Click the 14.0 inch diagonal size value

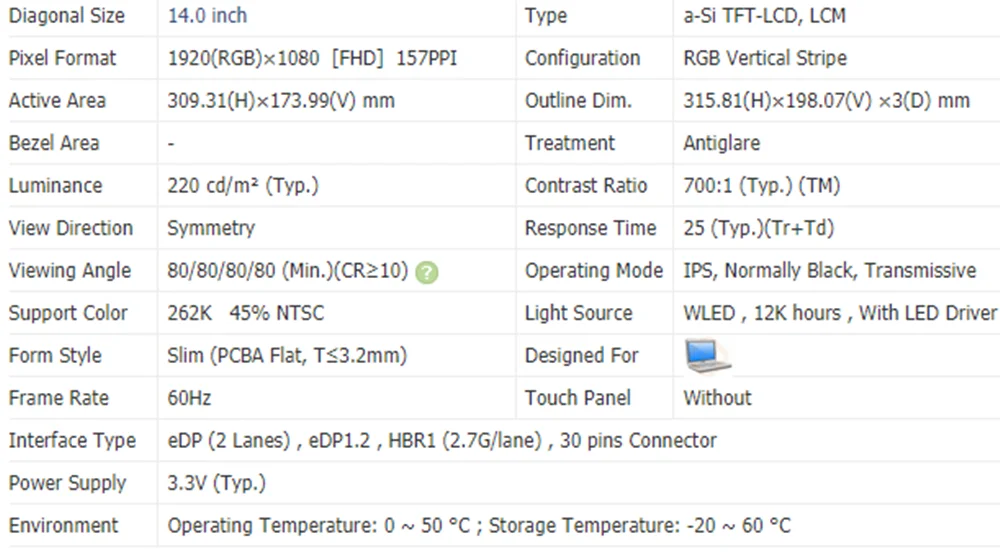[x=207, y=16]
